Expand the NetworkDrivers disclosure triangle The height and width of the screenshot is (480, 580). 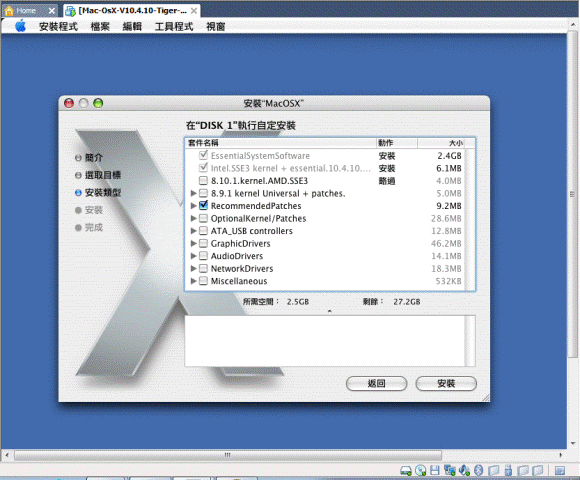tap(193, 268)
